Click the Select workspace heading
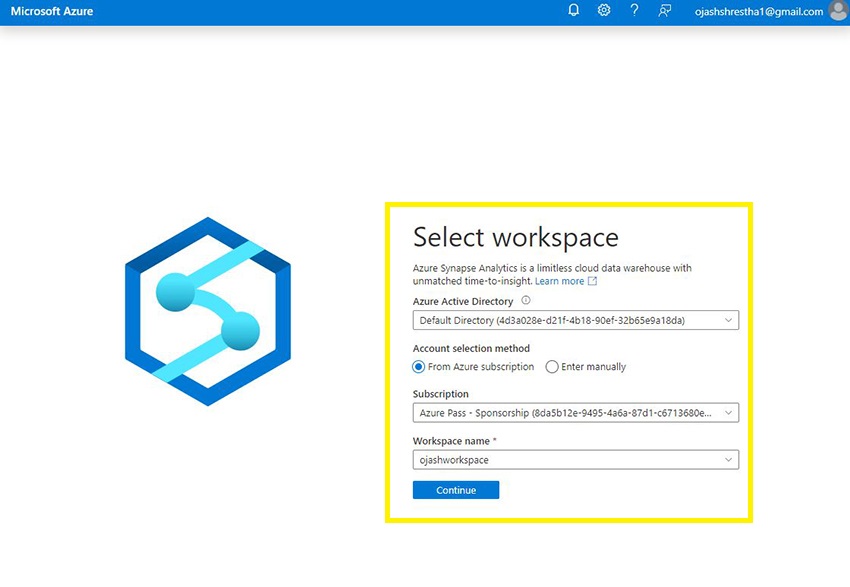This screenshot has height=587, width=850. [x=516, y=237]
